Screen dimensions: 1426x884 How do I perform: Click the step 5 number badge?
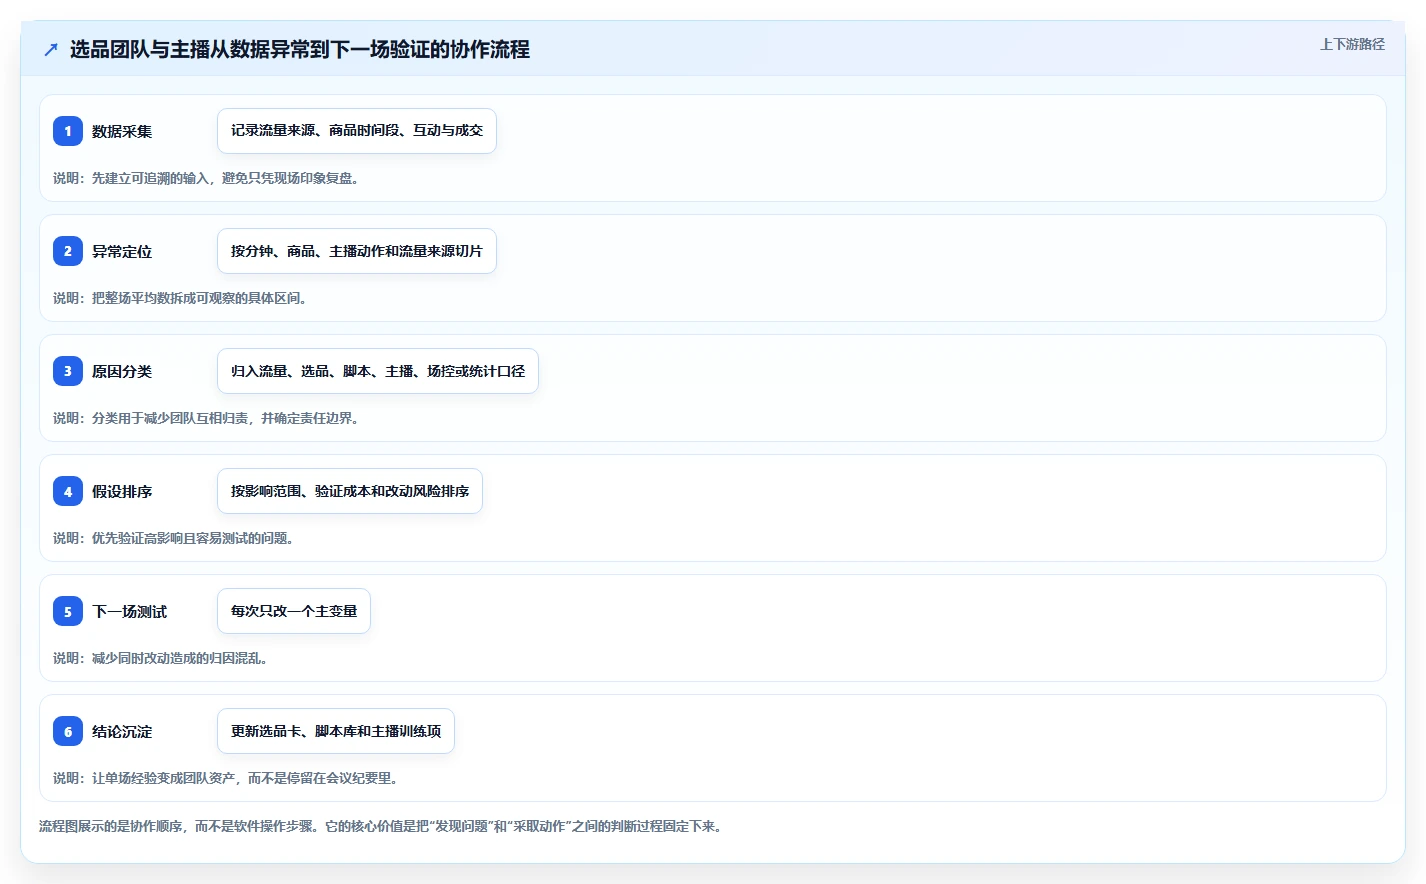click(68, 611)
